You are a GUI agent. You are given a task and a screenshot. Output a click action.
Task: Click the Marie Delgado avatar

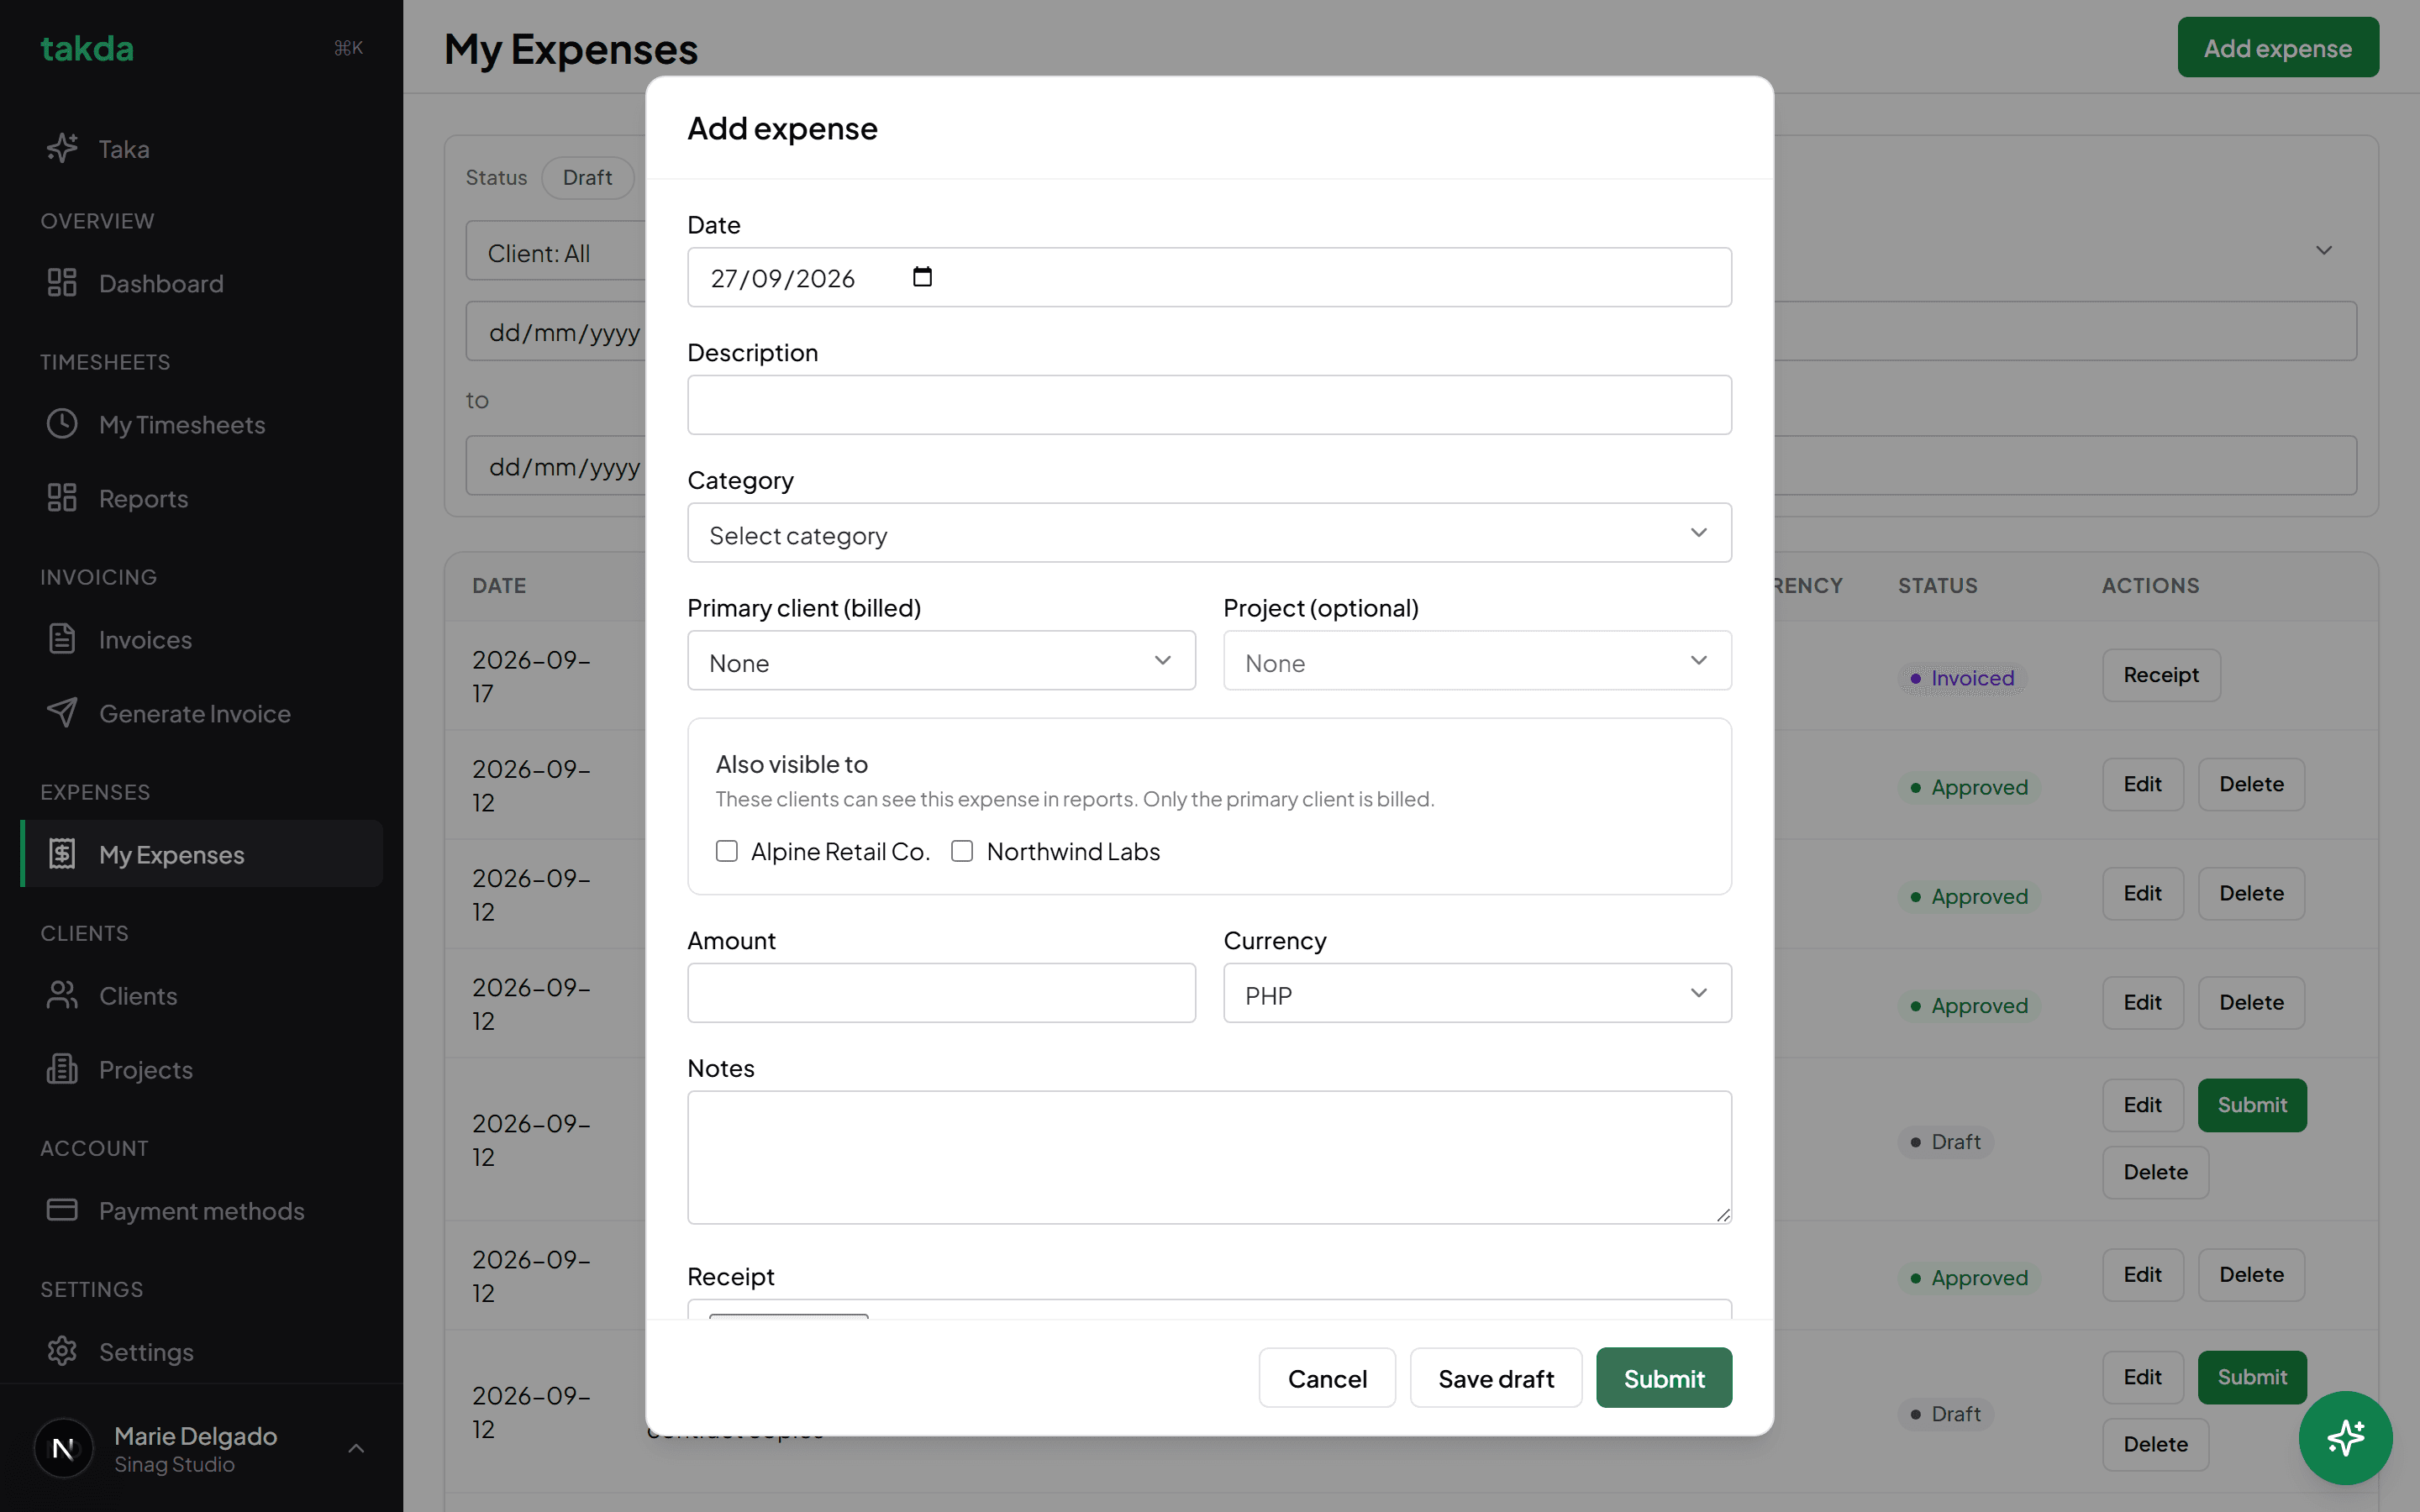63,1448
